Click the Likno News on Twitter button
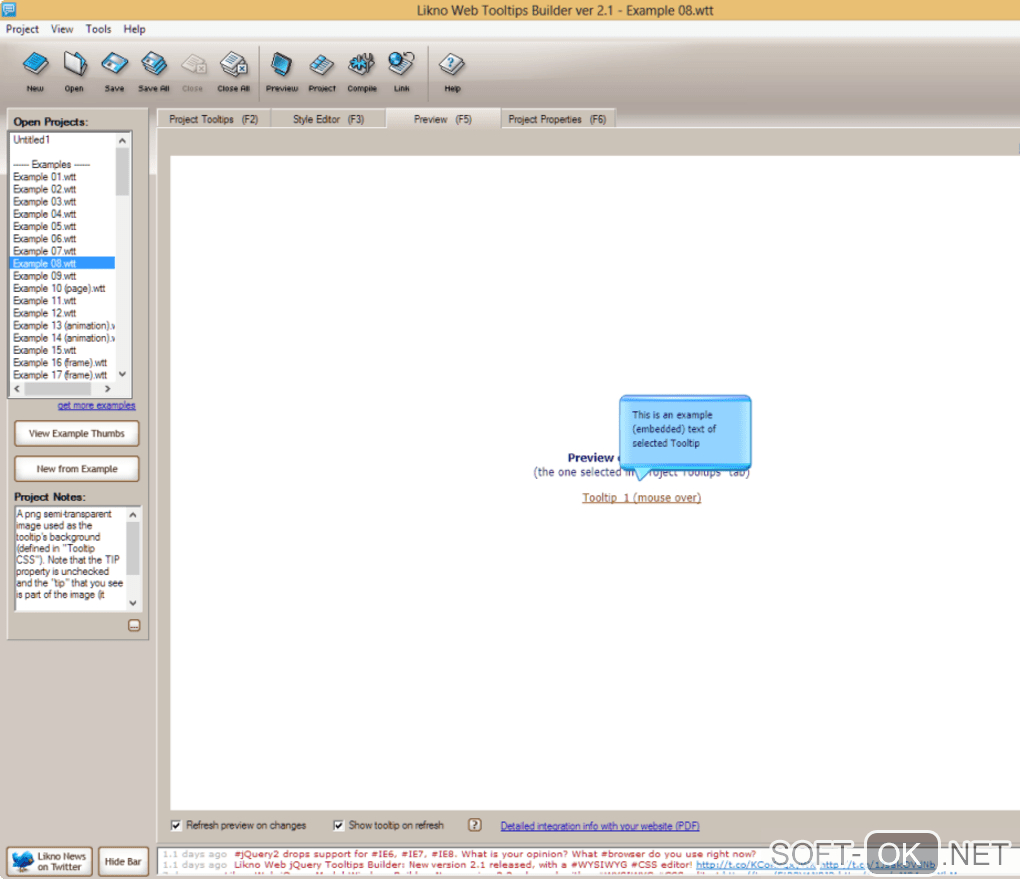 click(x=49, y=861)
